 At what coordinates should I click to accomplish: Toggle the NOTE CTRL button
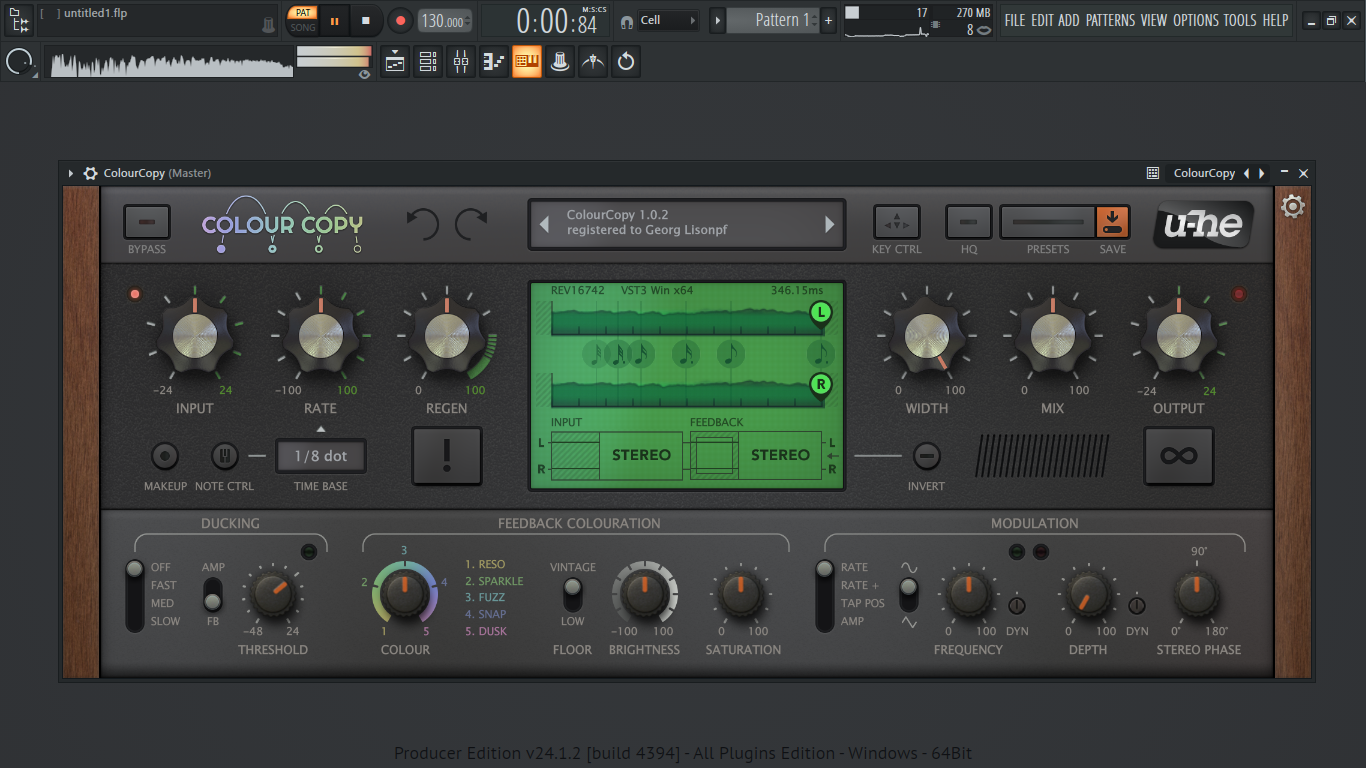pyautogui.click(x=225, y=456)
